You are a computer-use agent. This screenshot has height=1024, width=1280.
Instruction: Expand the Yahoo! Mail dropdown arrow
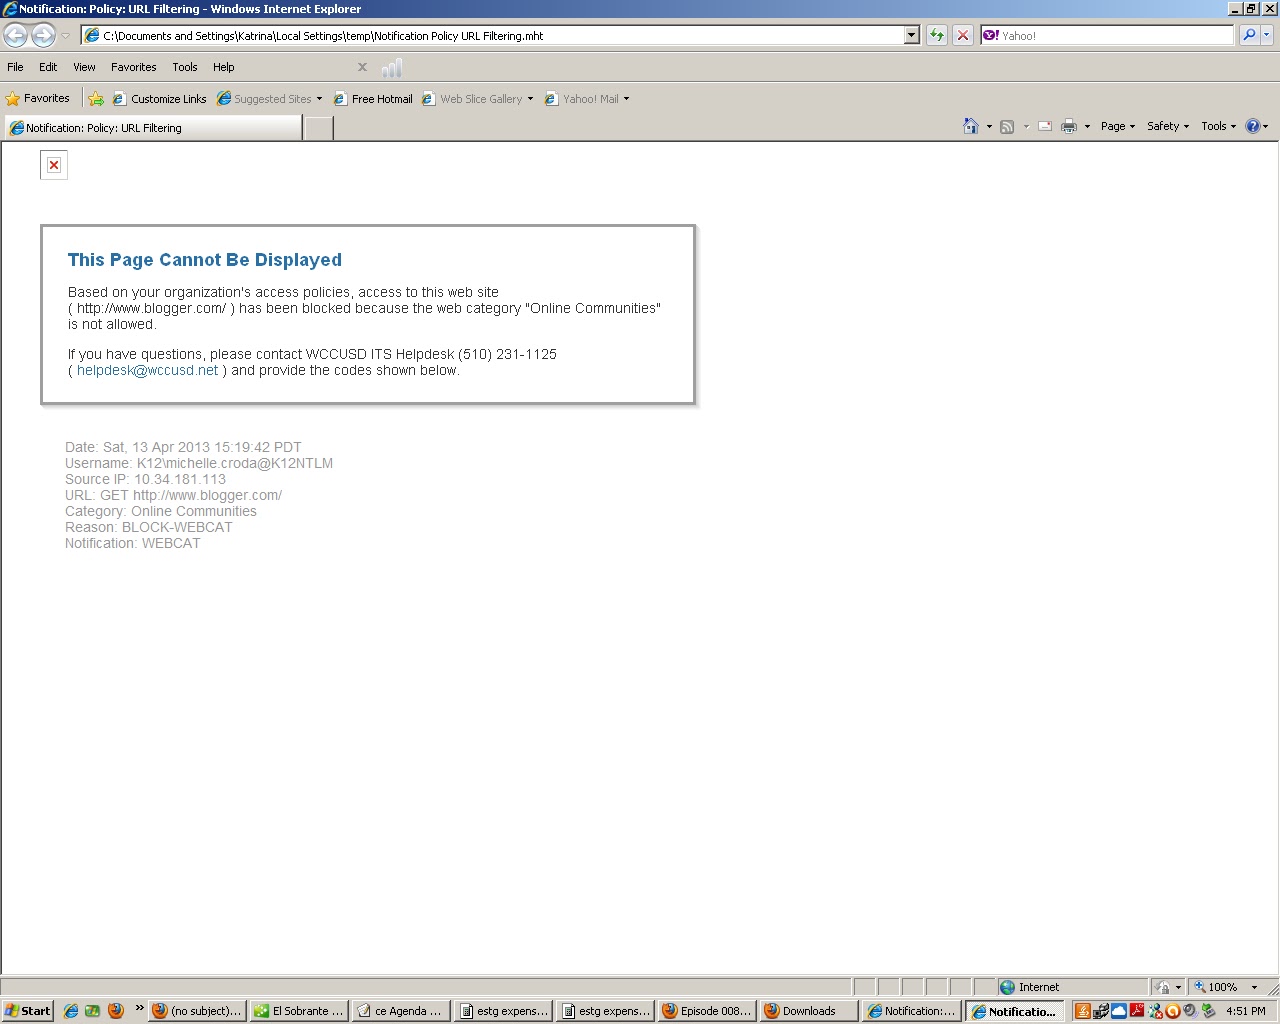coord(627,99)
